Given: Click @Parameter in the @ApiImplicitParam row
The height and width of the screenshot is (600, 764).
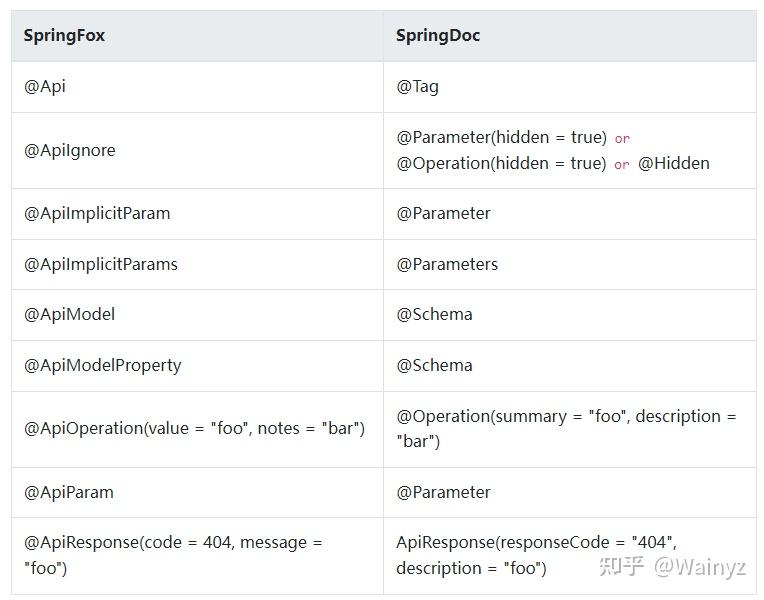Looking at the screenshot, I should click(444, 213).
